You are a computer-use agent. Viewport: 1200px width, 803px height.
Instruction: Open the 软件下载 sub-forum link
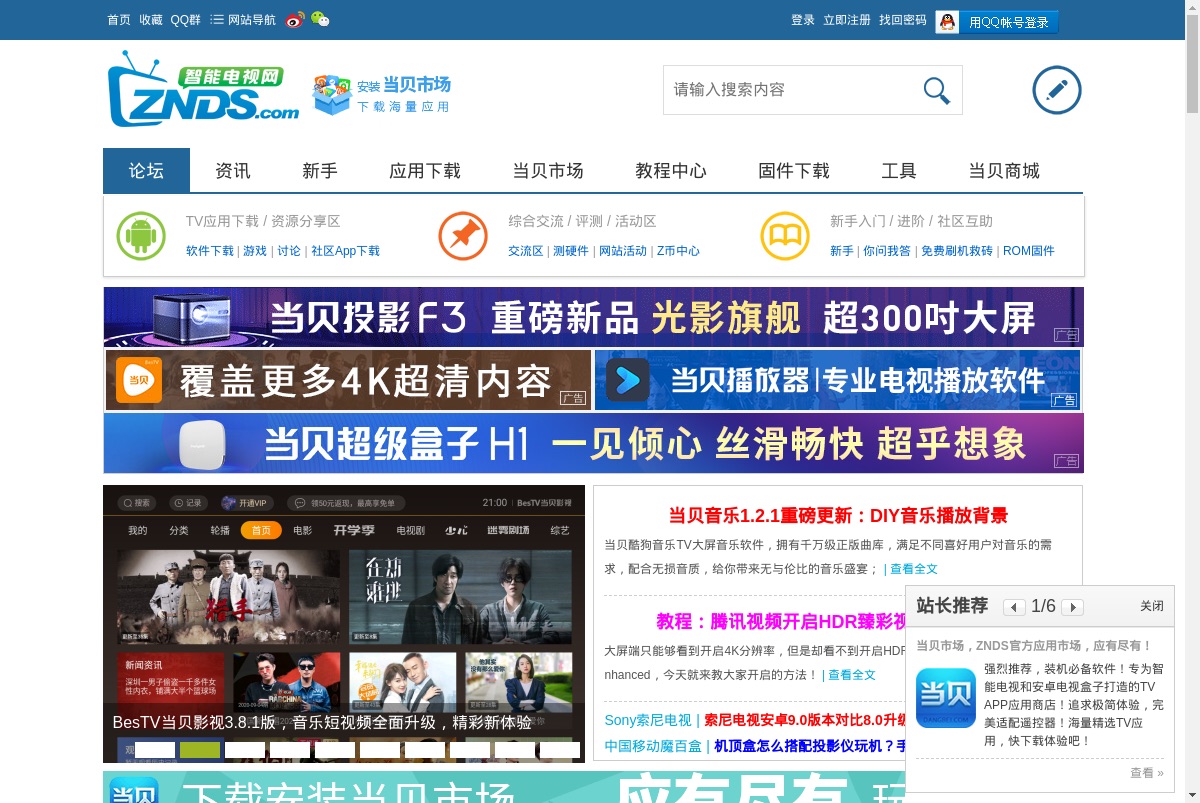[210, 251]
